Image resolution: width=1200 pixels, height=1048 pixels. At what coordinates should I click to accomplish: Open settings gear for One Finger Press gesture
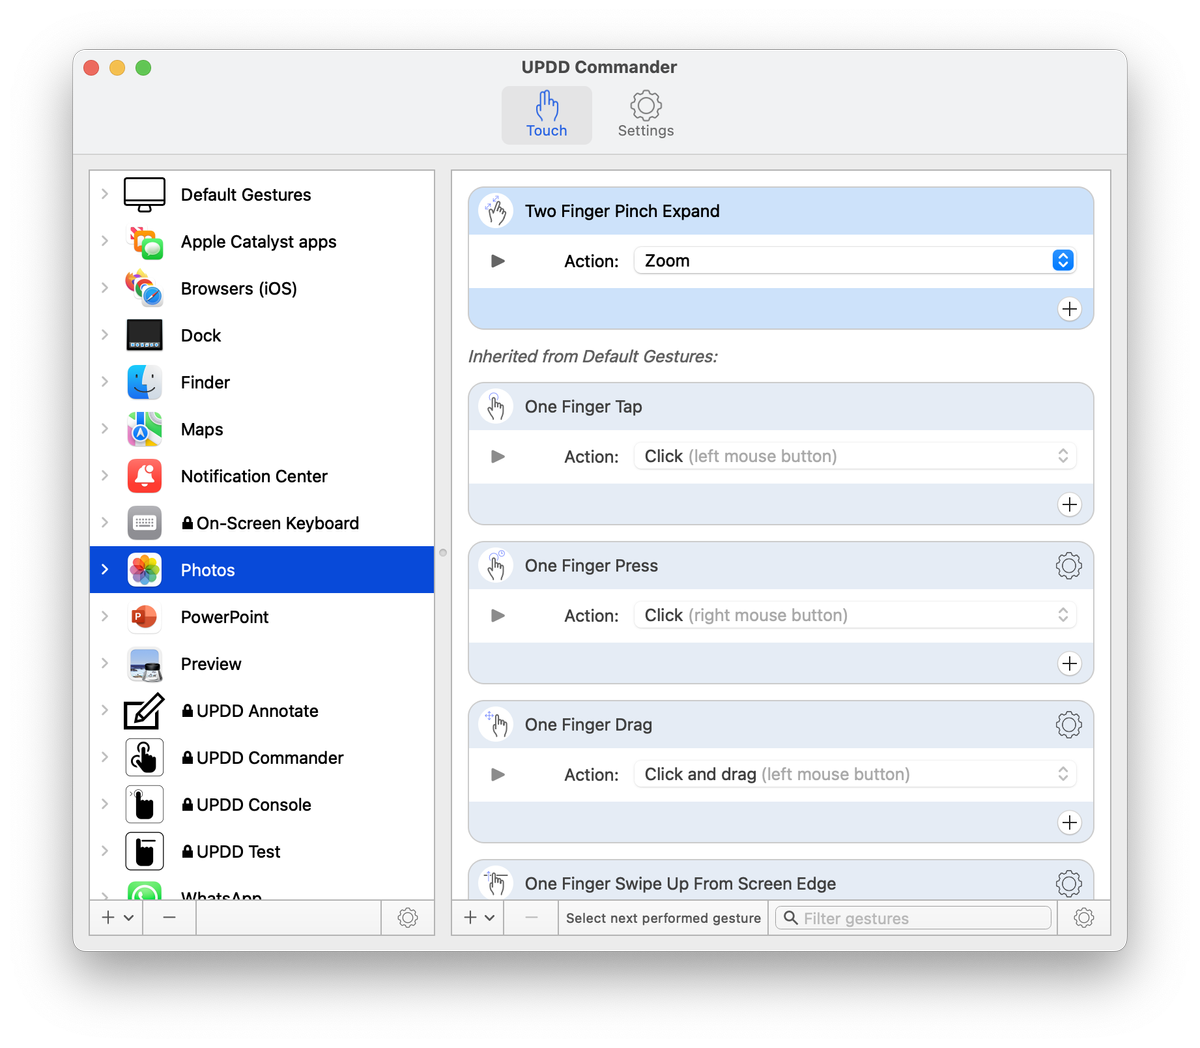pos(1068,565)
